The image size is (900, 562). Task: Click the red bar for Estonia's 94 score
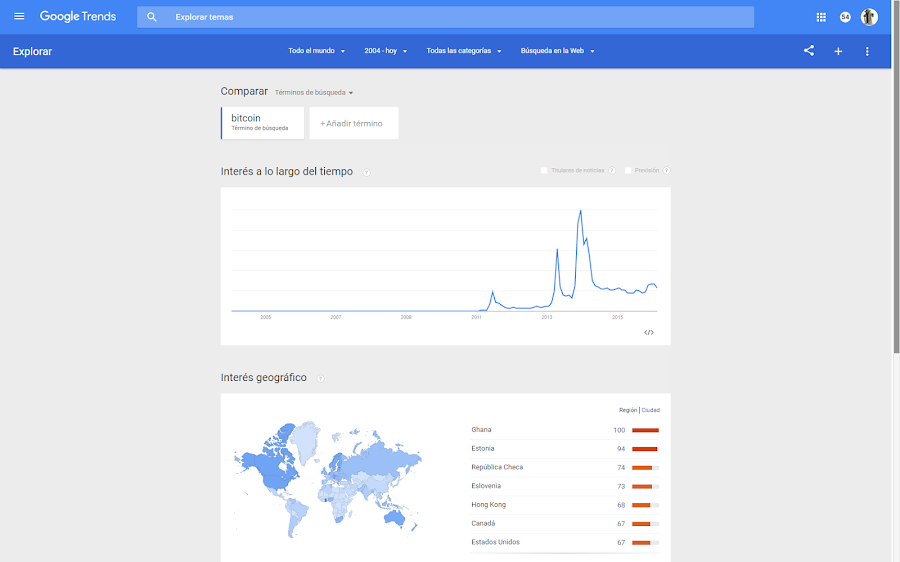click(645, 449)
